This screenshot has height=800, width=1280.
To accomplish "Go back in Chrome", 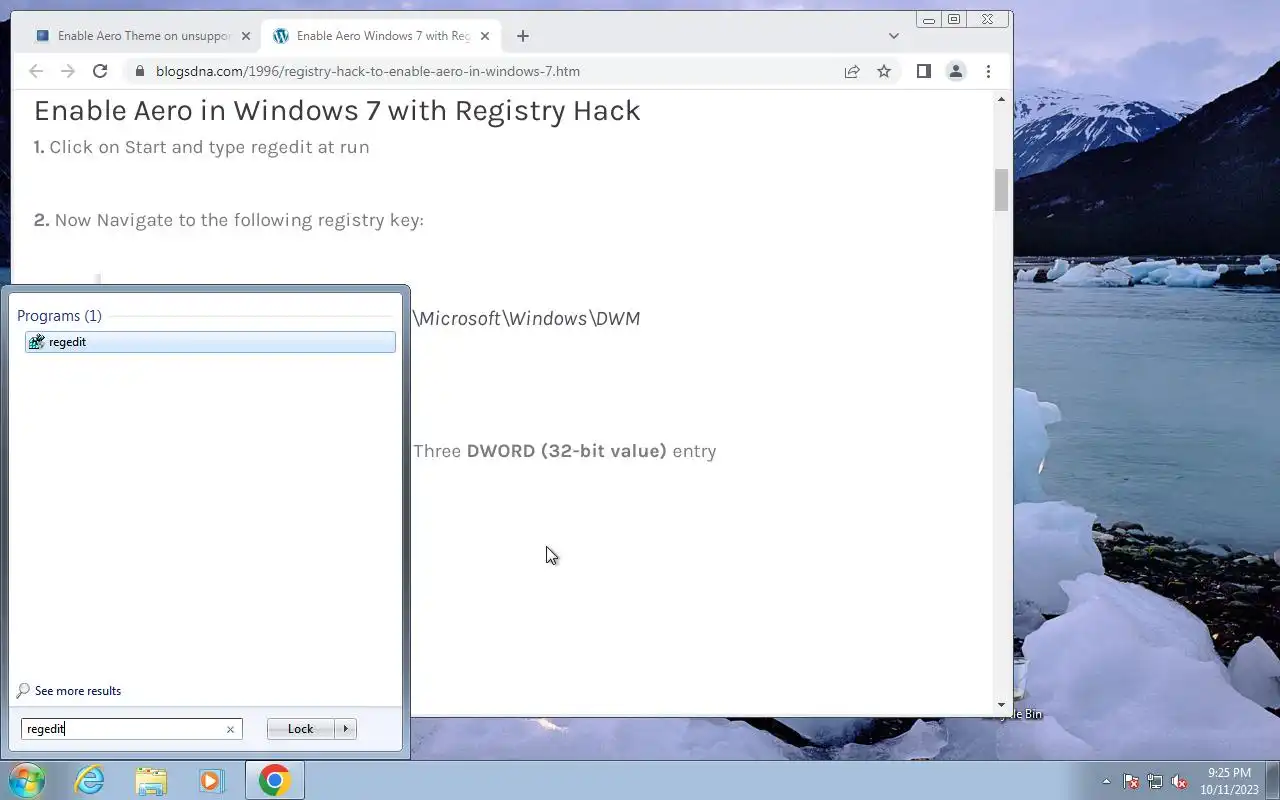I will pyautogui.click(x=36, y=71).
